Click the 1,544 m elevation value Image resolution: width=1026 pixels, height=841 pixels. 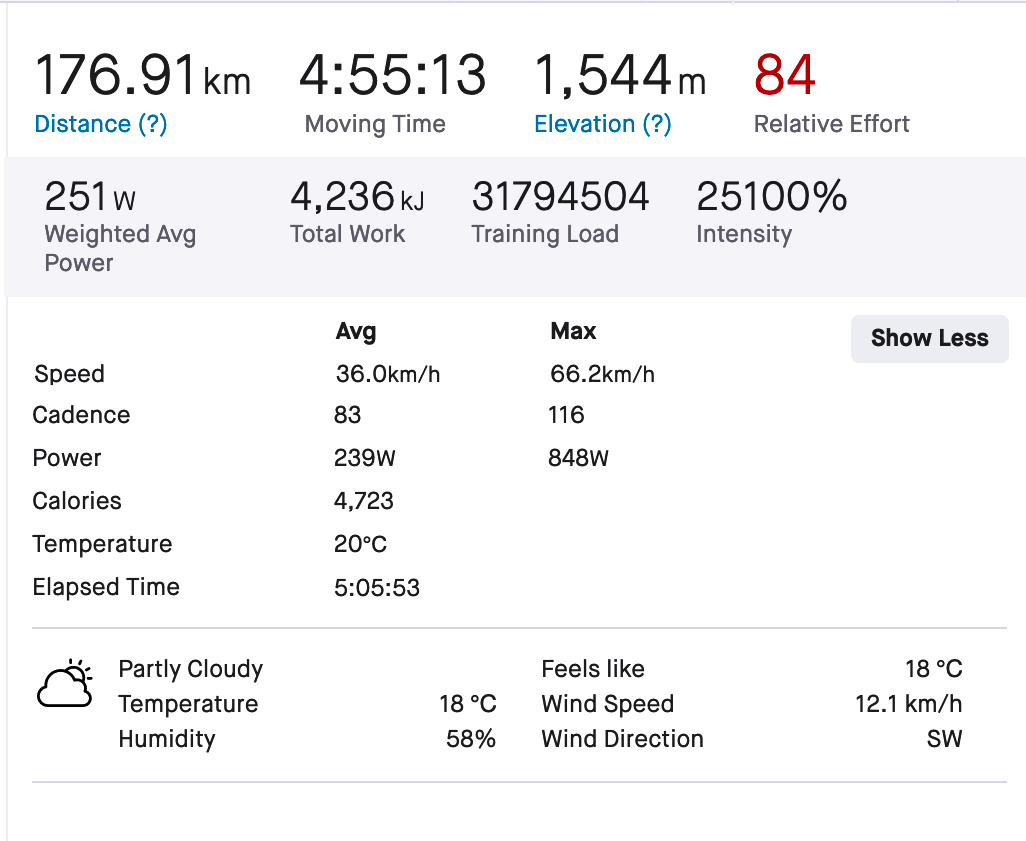619,76
